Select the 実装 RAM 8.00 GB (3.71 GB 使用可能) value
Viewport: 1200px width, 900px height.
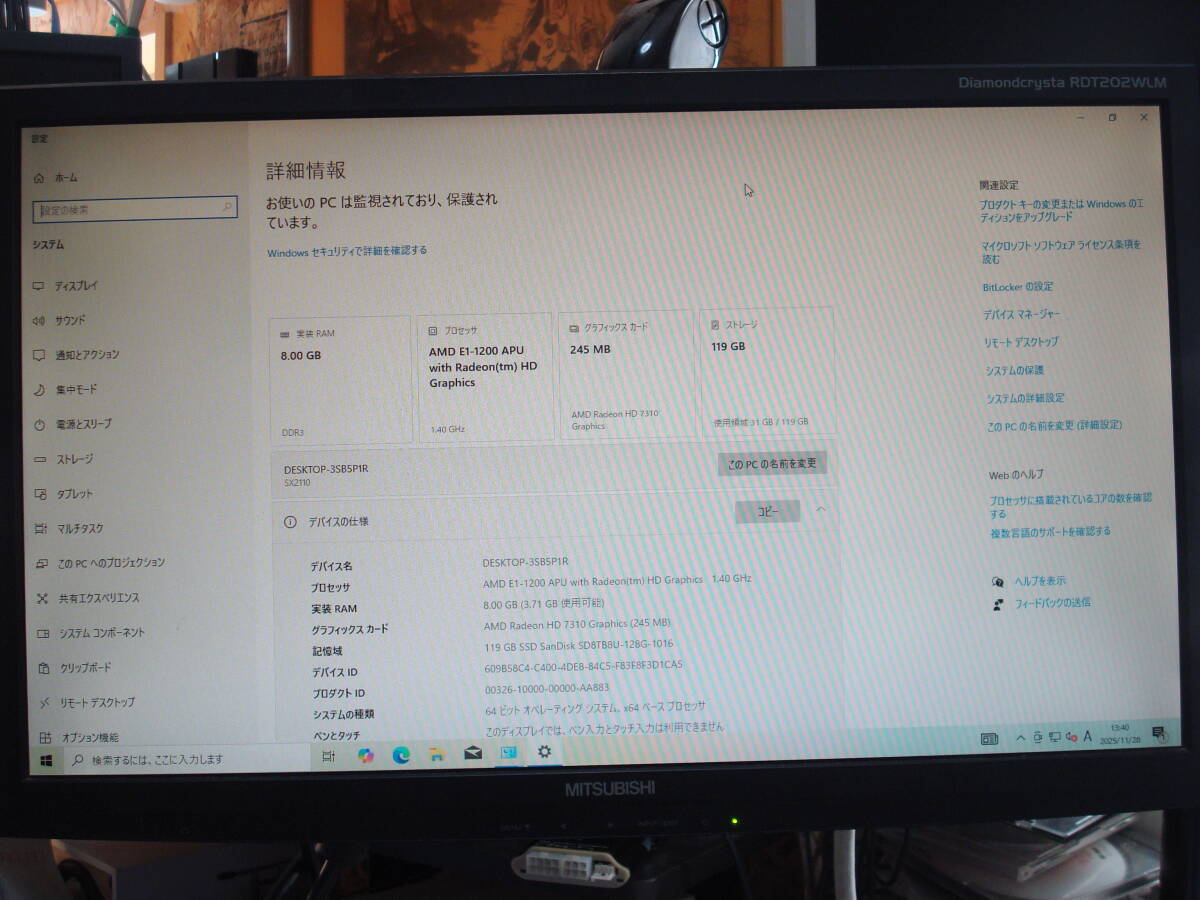coord(543,604)
